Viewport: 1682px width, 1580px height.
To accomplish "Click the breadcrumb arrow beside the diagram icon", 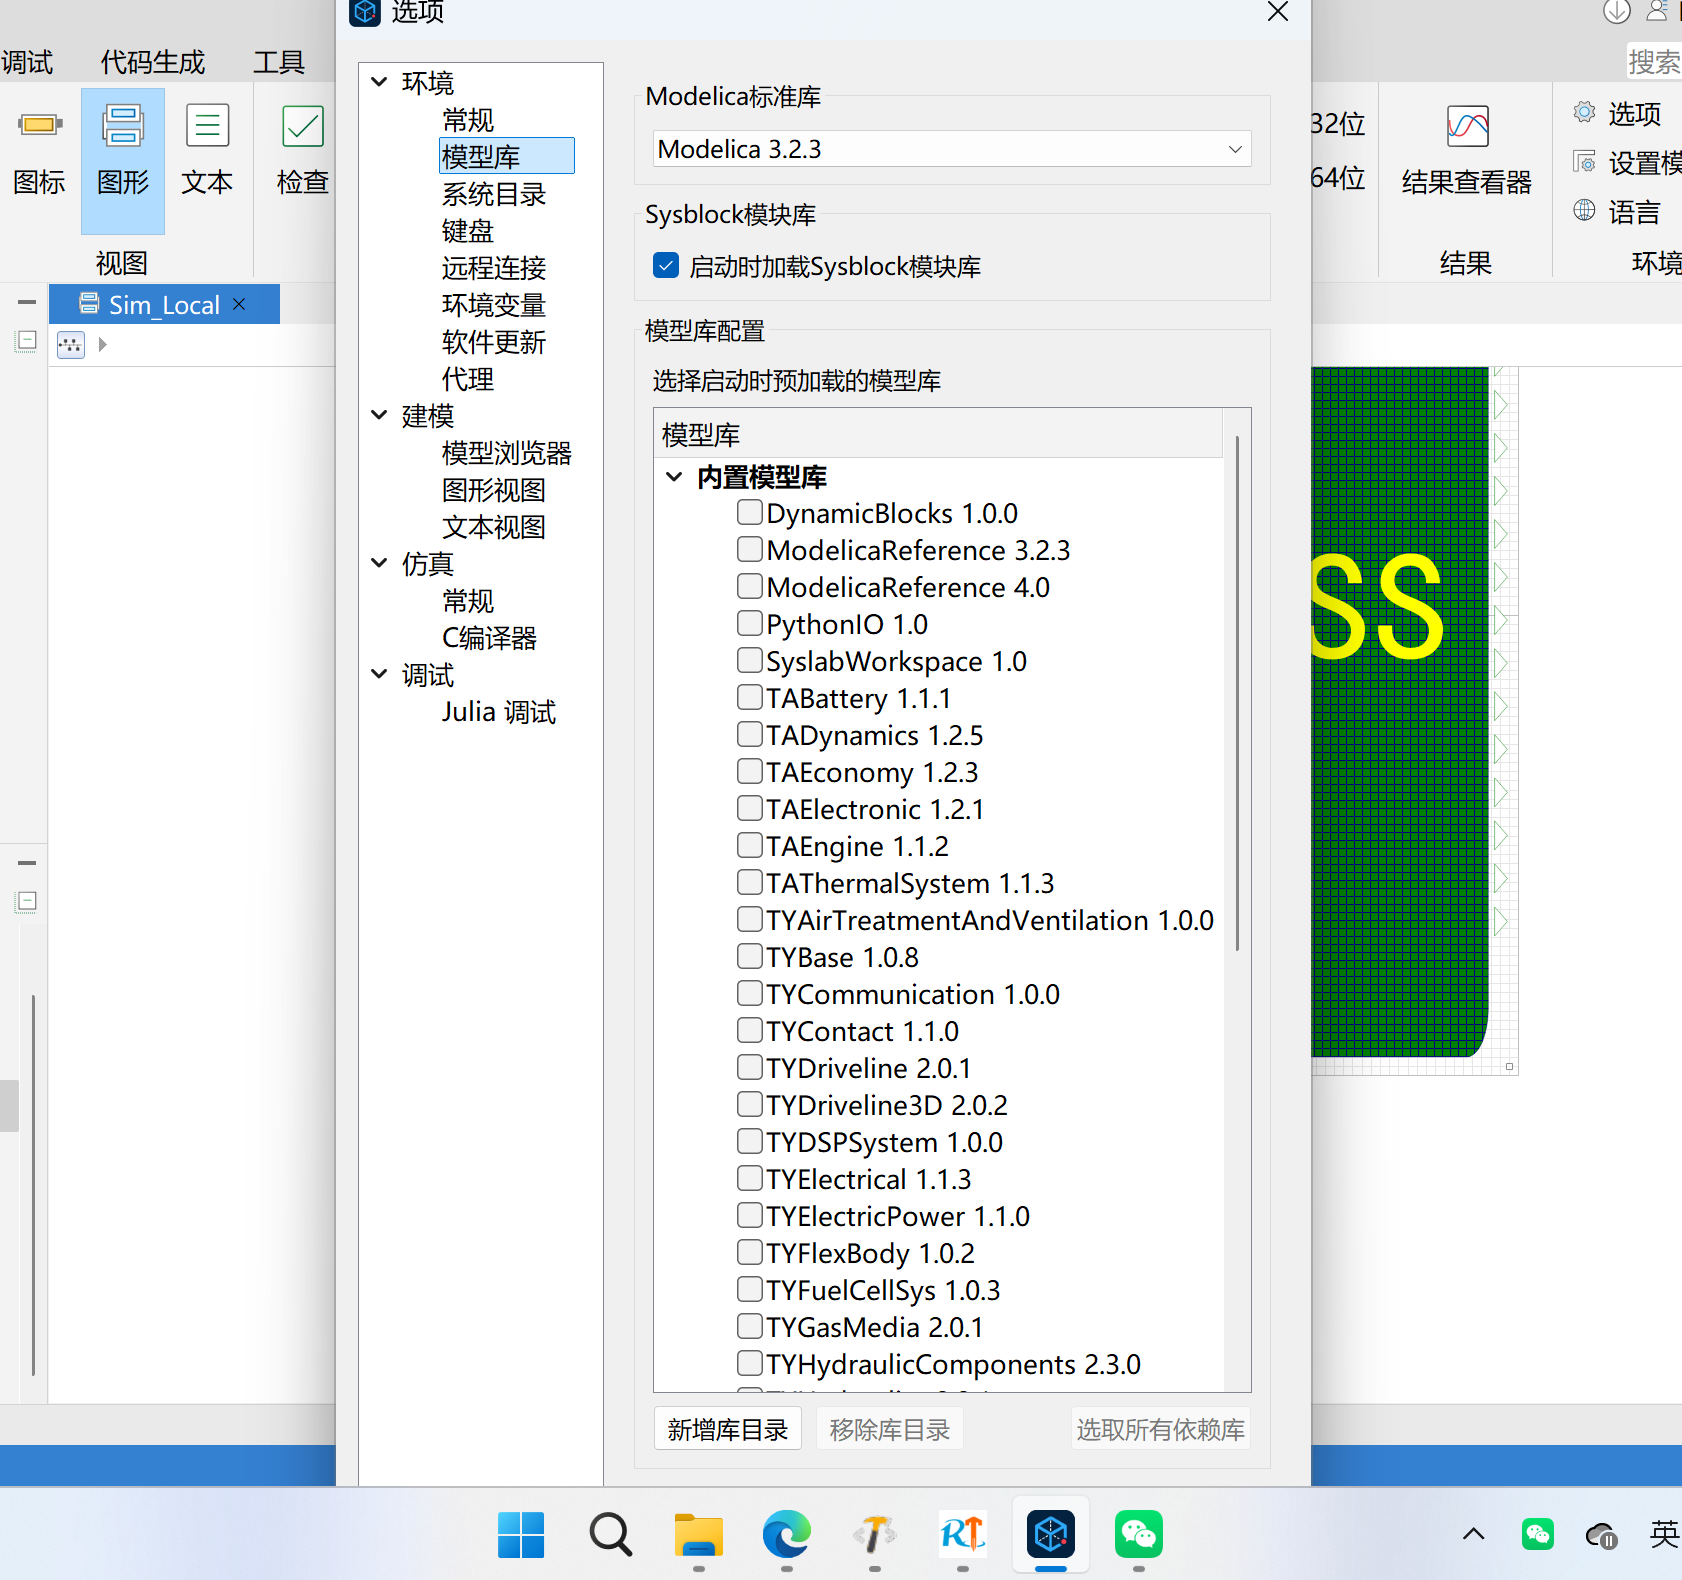I will tap(102, 345).
